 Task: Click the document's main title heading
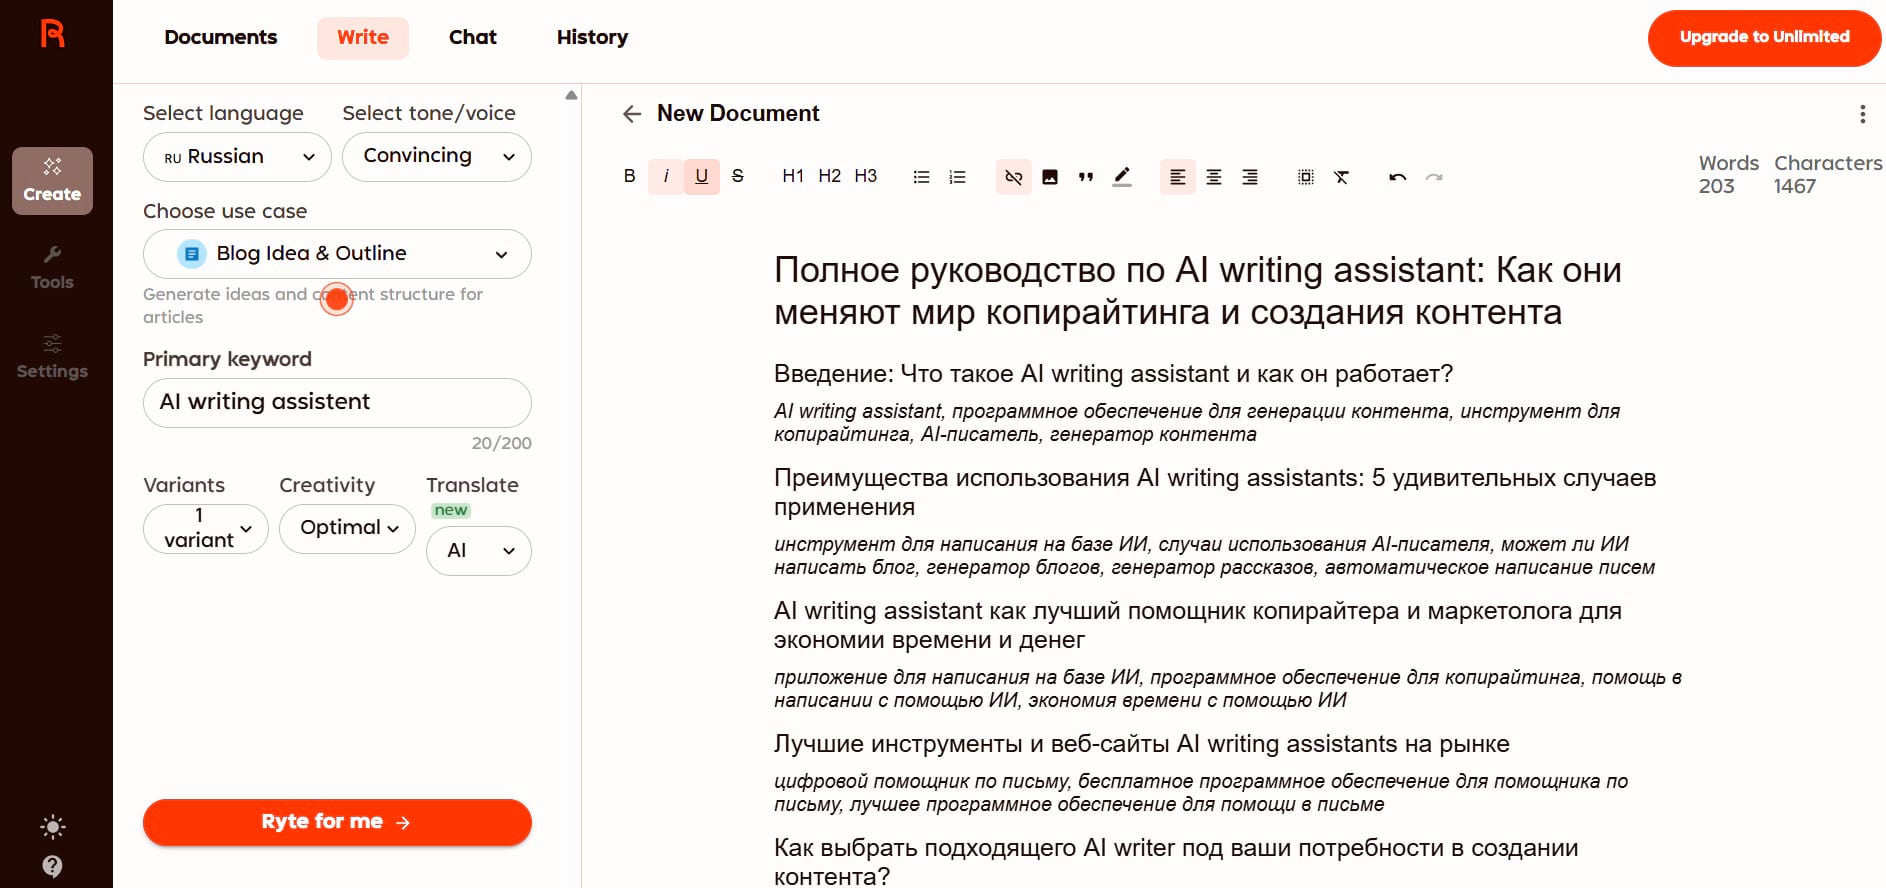1198,291
